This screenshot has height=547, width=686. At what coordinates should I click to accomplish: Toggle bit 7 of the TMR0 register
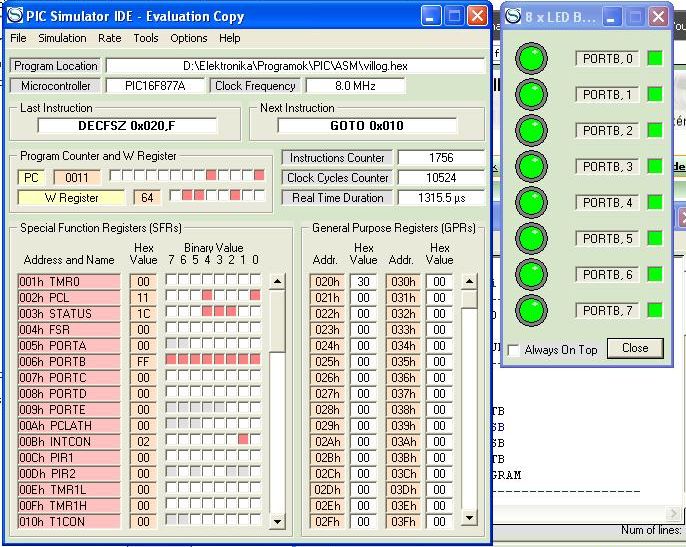(171, 280)
